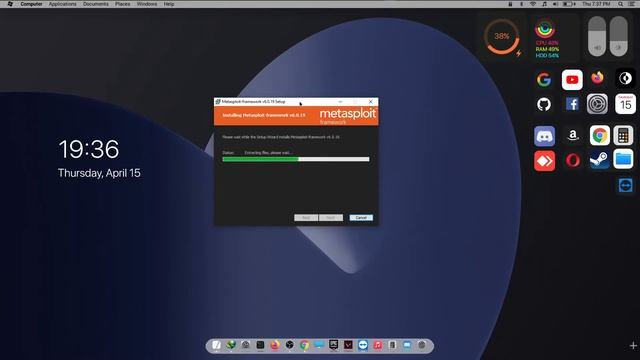640x360 pixels.
Task: Click the music note icon in menu bar
Action: [x=544, y=4]
